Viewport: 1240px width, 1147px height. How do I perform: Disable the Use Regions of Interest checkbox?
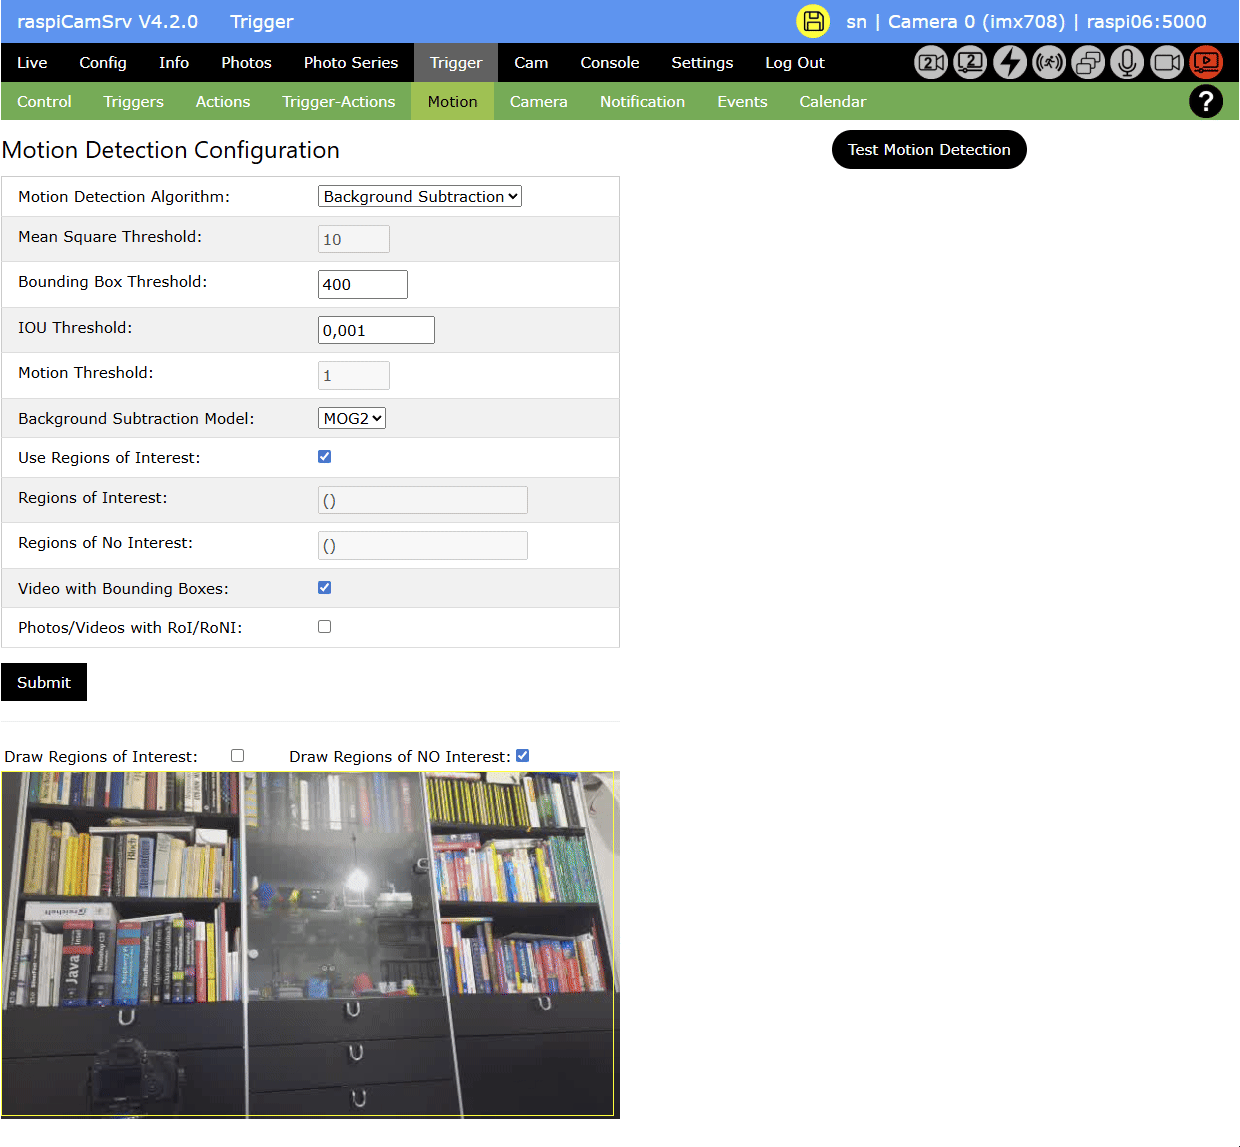[x=325, y=457]
